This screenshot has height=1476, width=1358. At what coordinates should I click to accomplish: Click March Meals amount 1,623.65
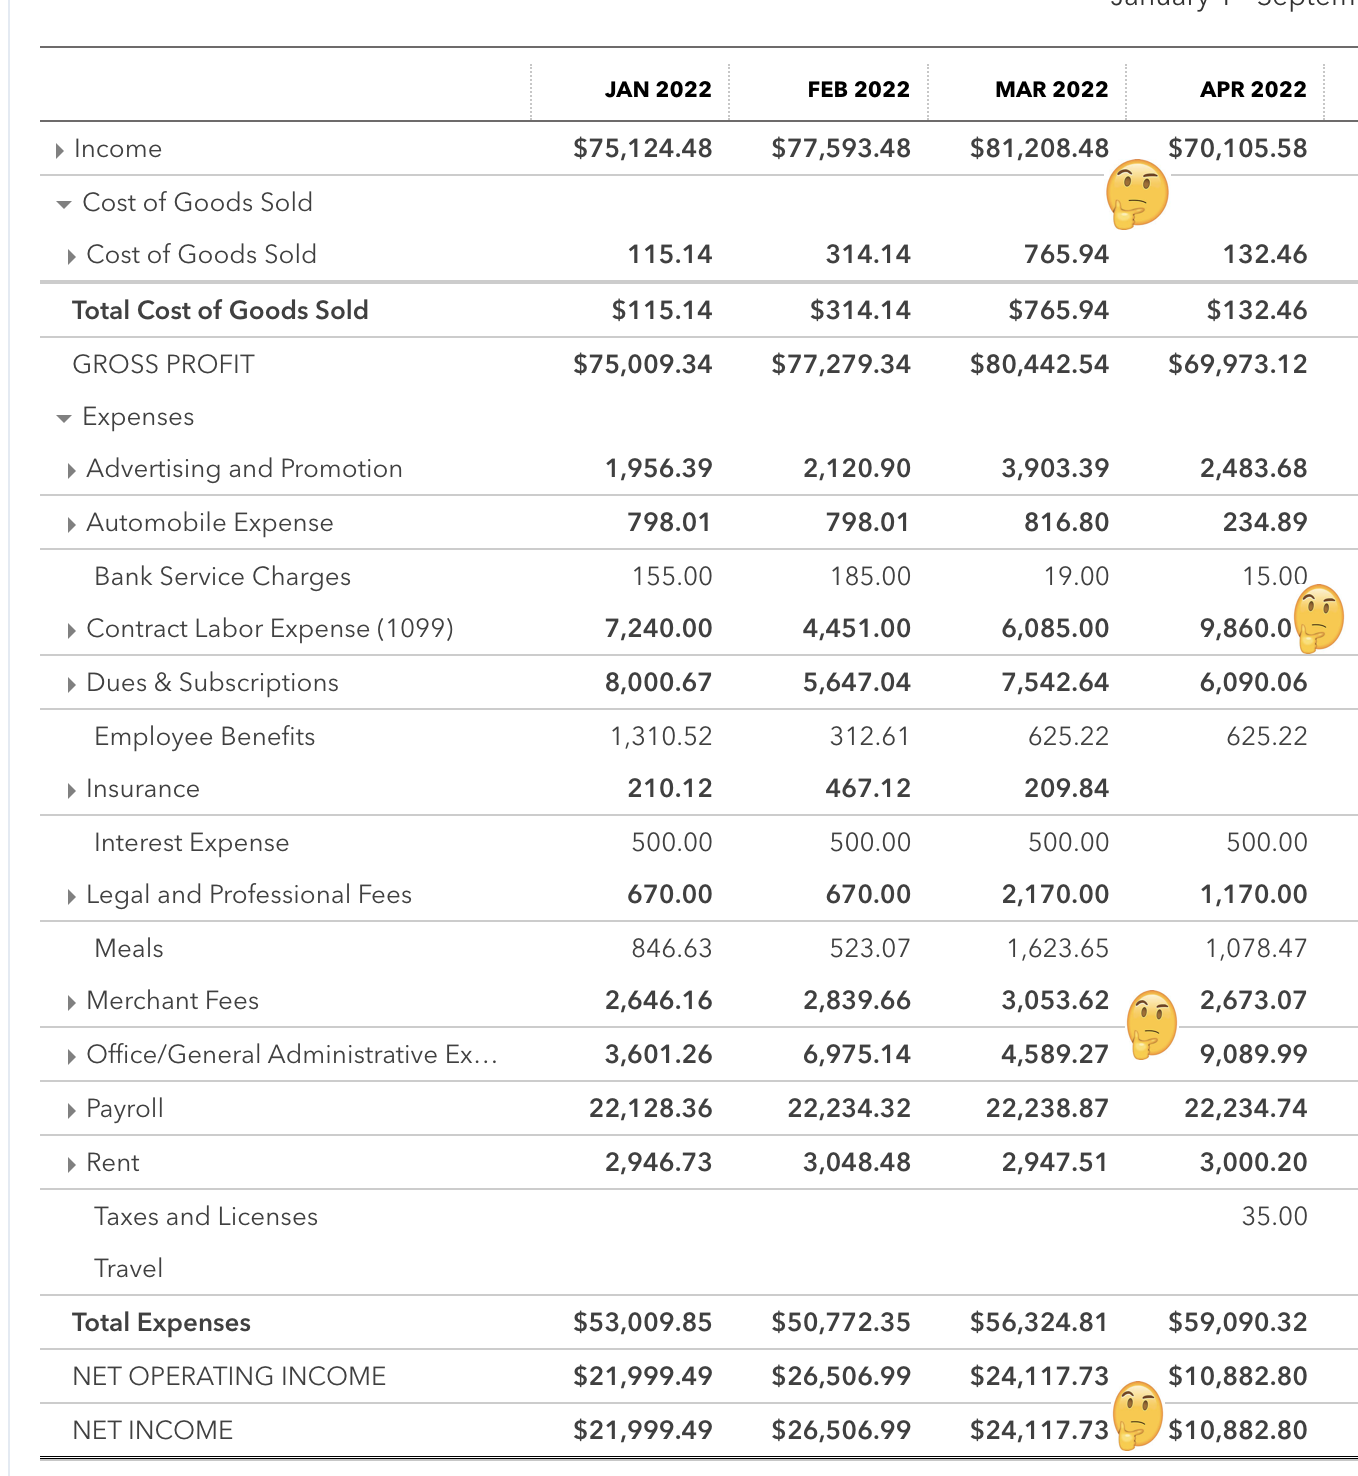(1057, 948)
